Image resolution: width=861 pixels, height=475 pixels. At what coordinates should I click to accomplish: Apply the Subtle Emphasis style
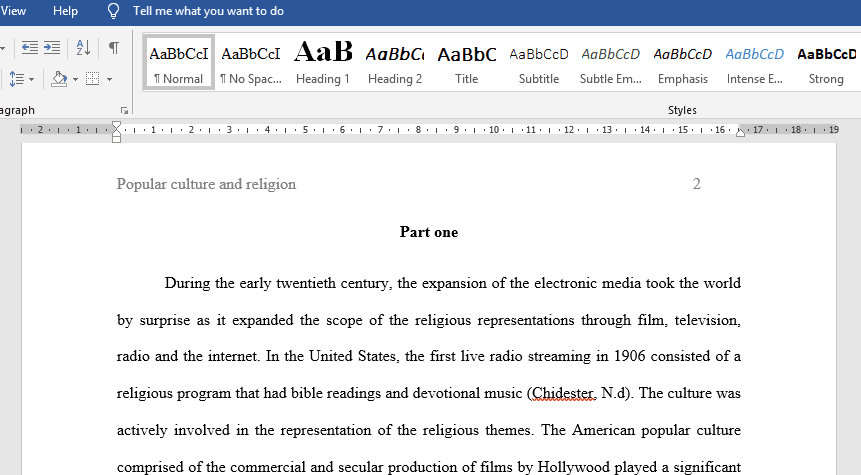click(x=611, y=63)
